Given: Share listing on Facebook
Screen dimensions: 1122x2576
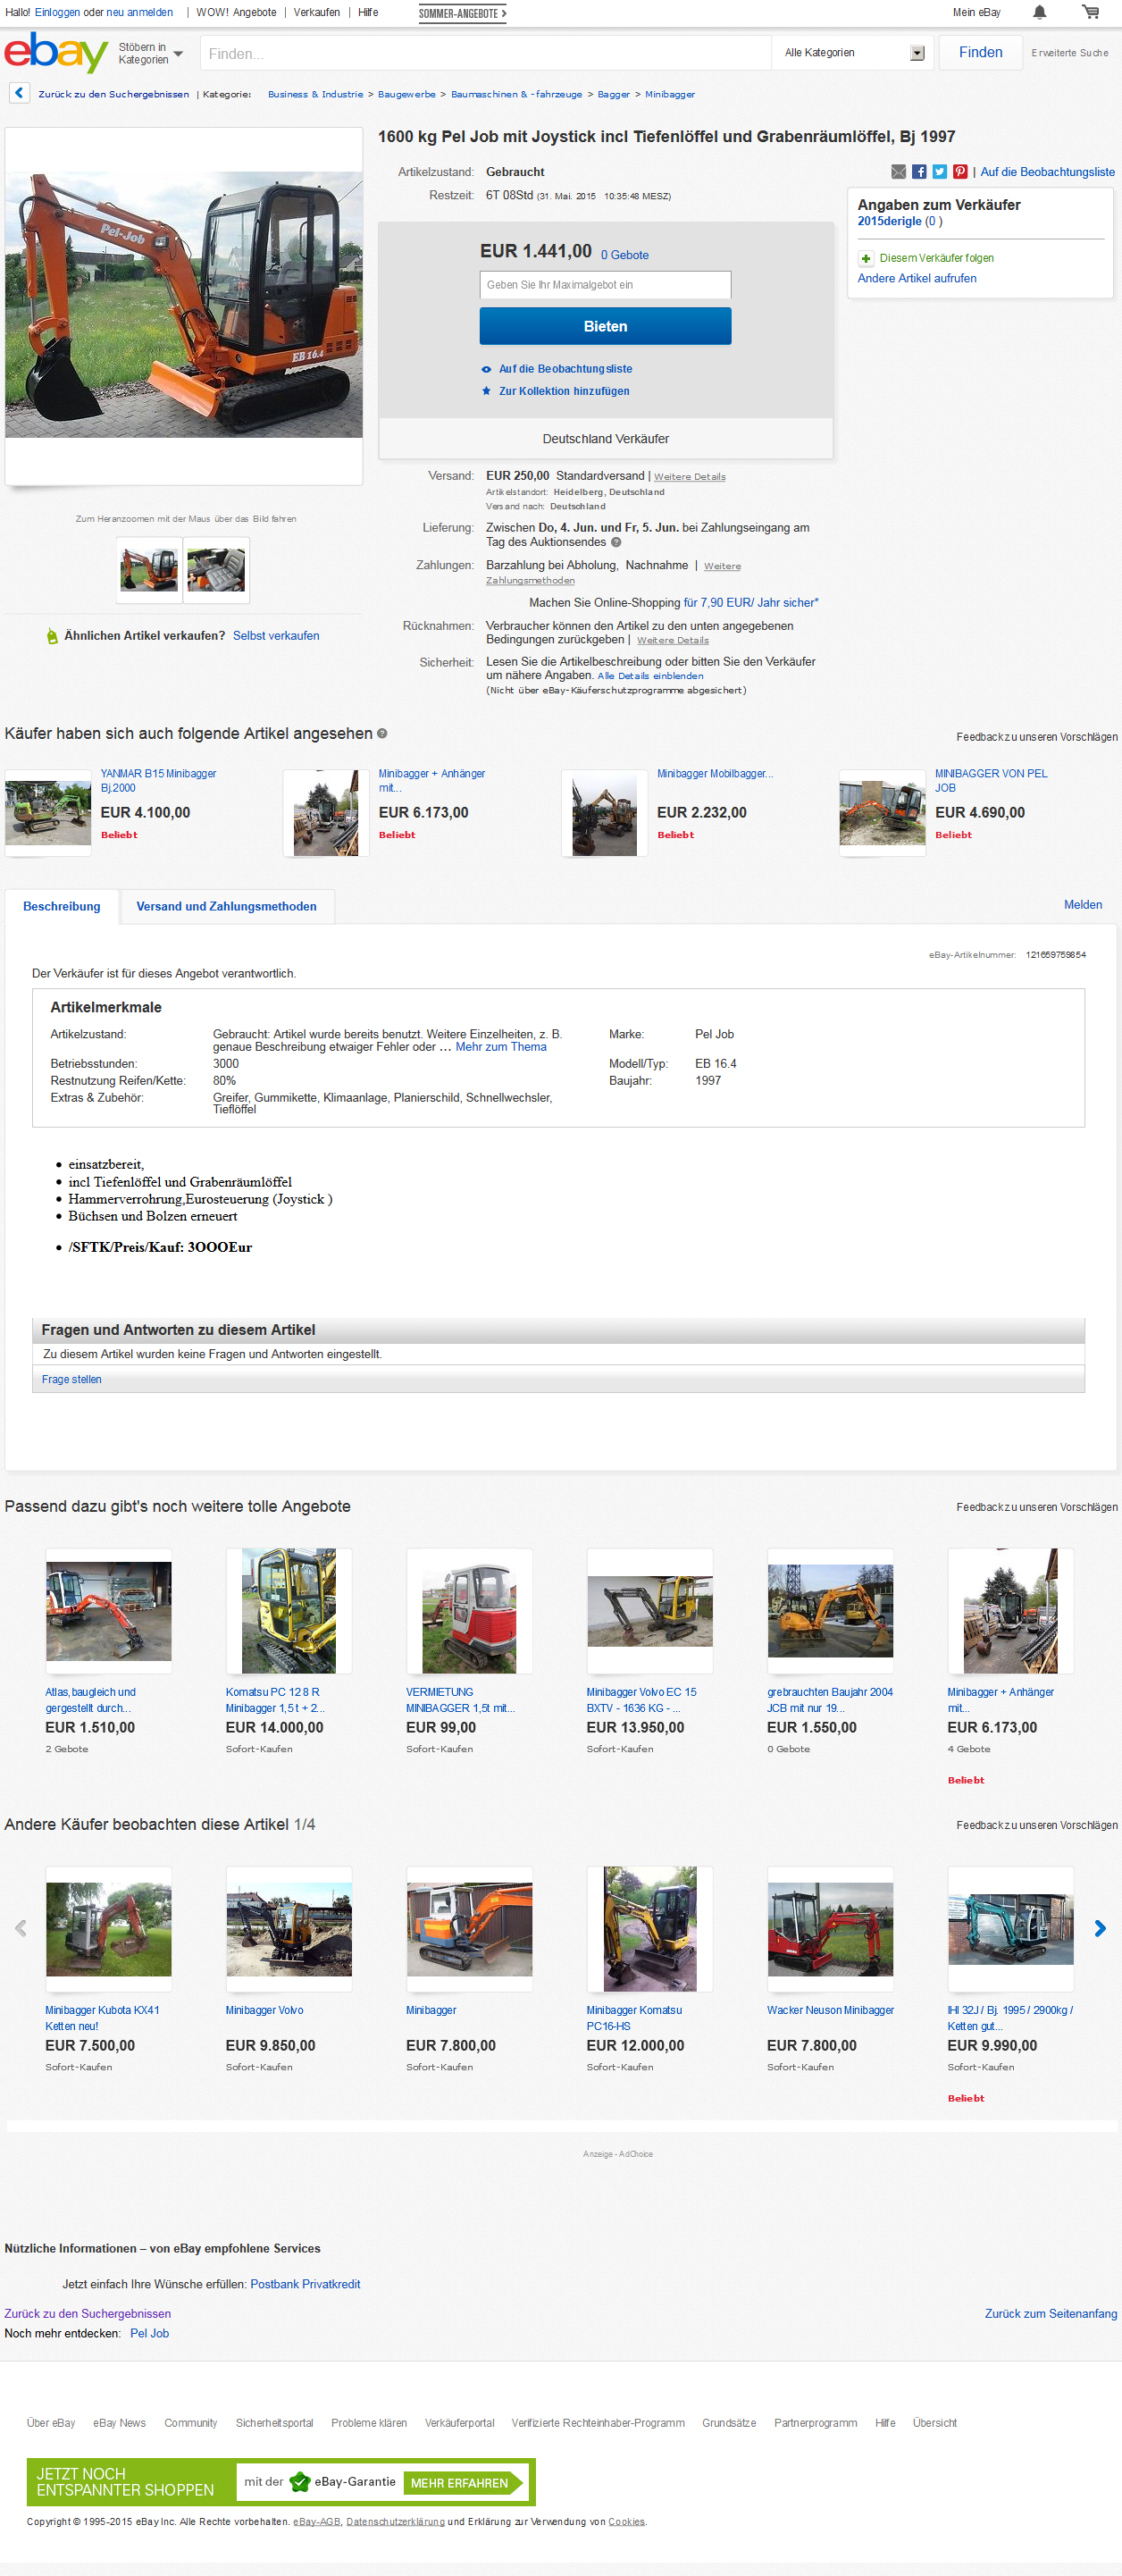Looking at the screenshot, I should pyautogui.click(x=919, y=172).
